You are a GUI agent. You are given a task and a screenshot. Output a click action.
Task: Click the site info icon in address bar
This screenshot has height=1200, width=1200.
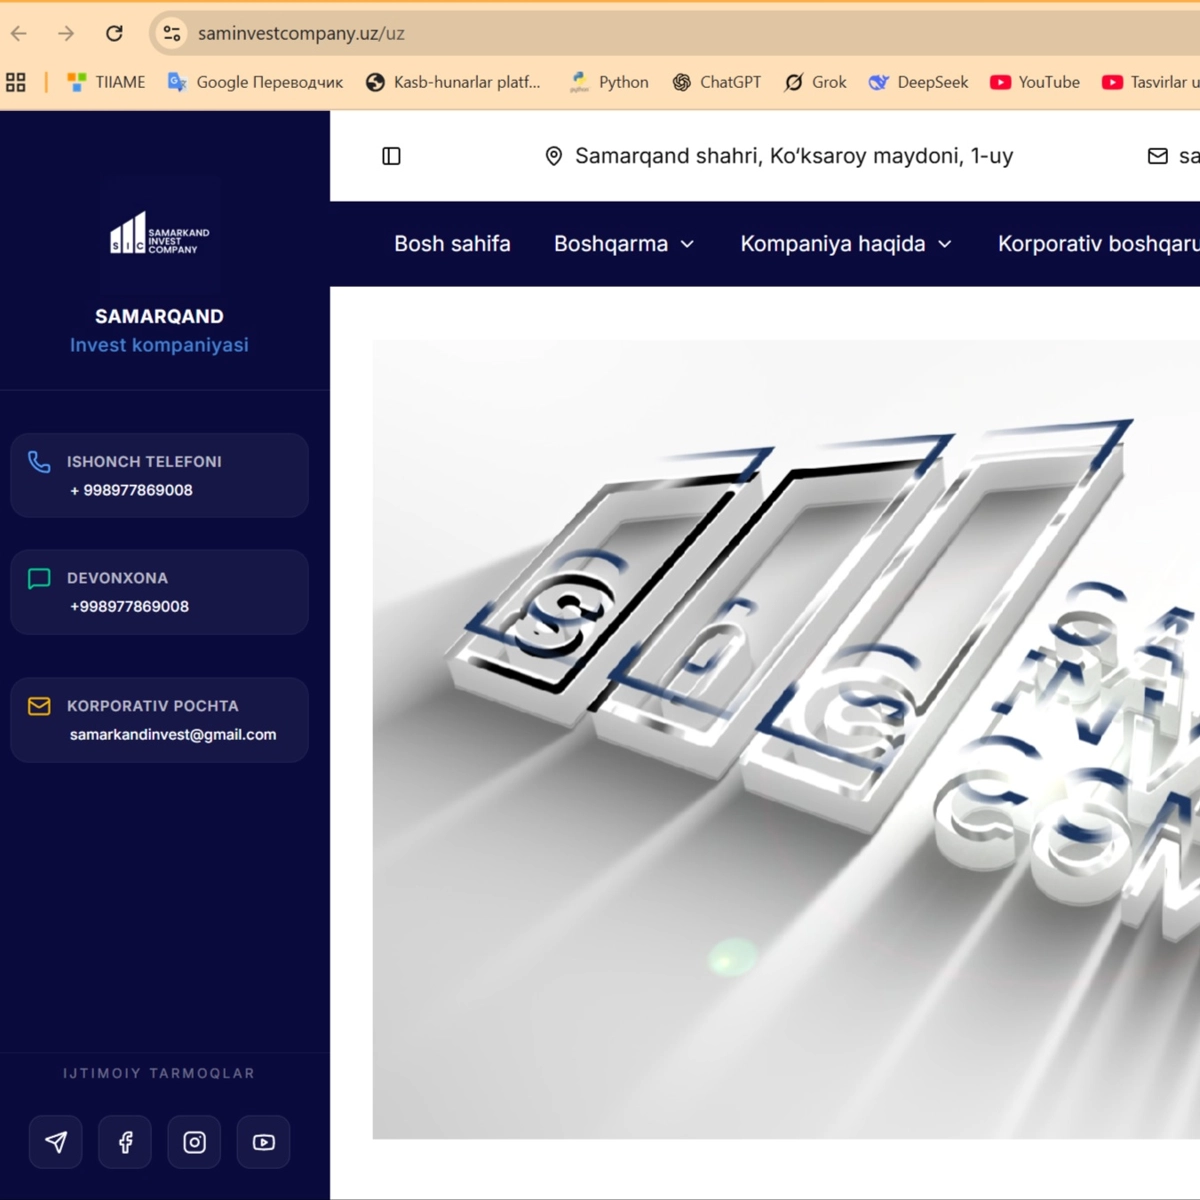[172, 33]
